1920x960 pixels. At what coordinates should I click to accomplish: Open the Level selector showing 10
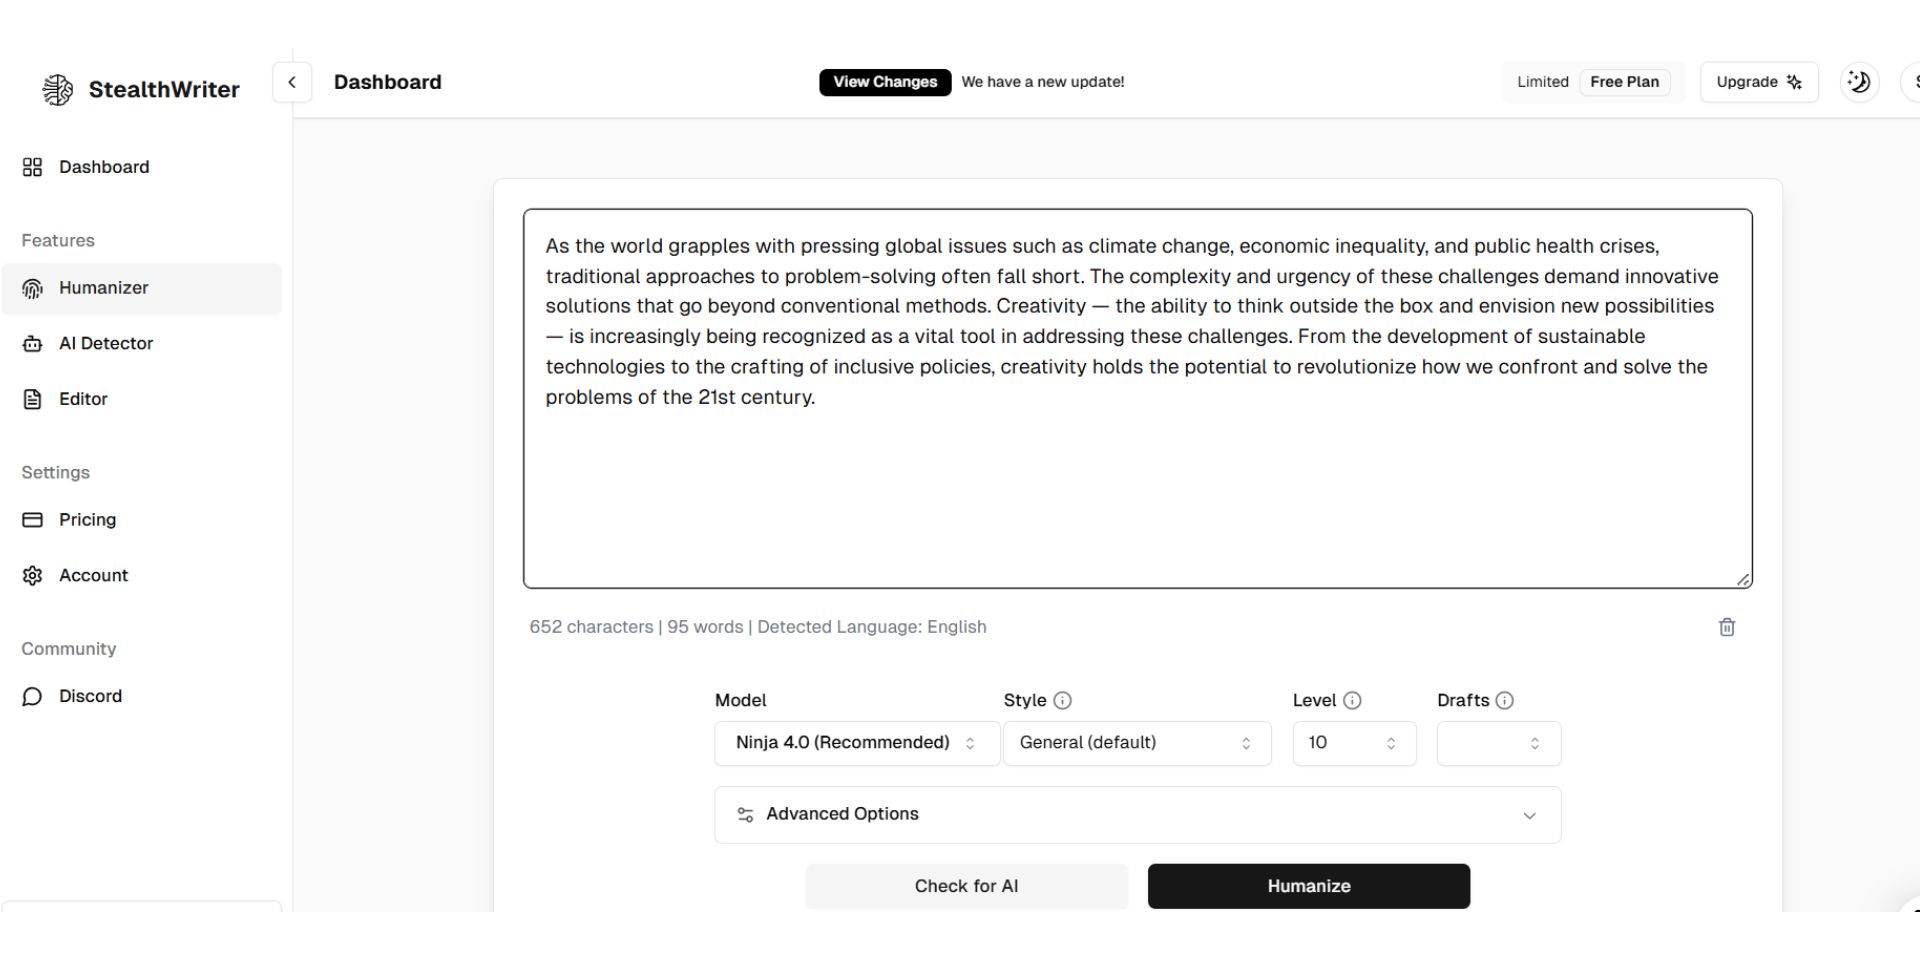[1354, 743]
